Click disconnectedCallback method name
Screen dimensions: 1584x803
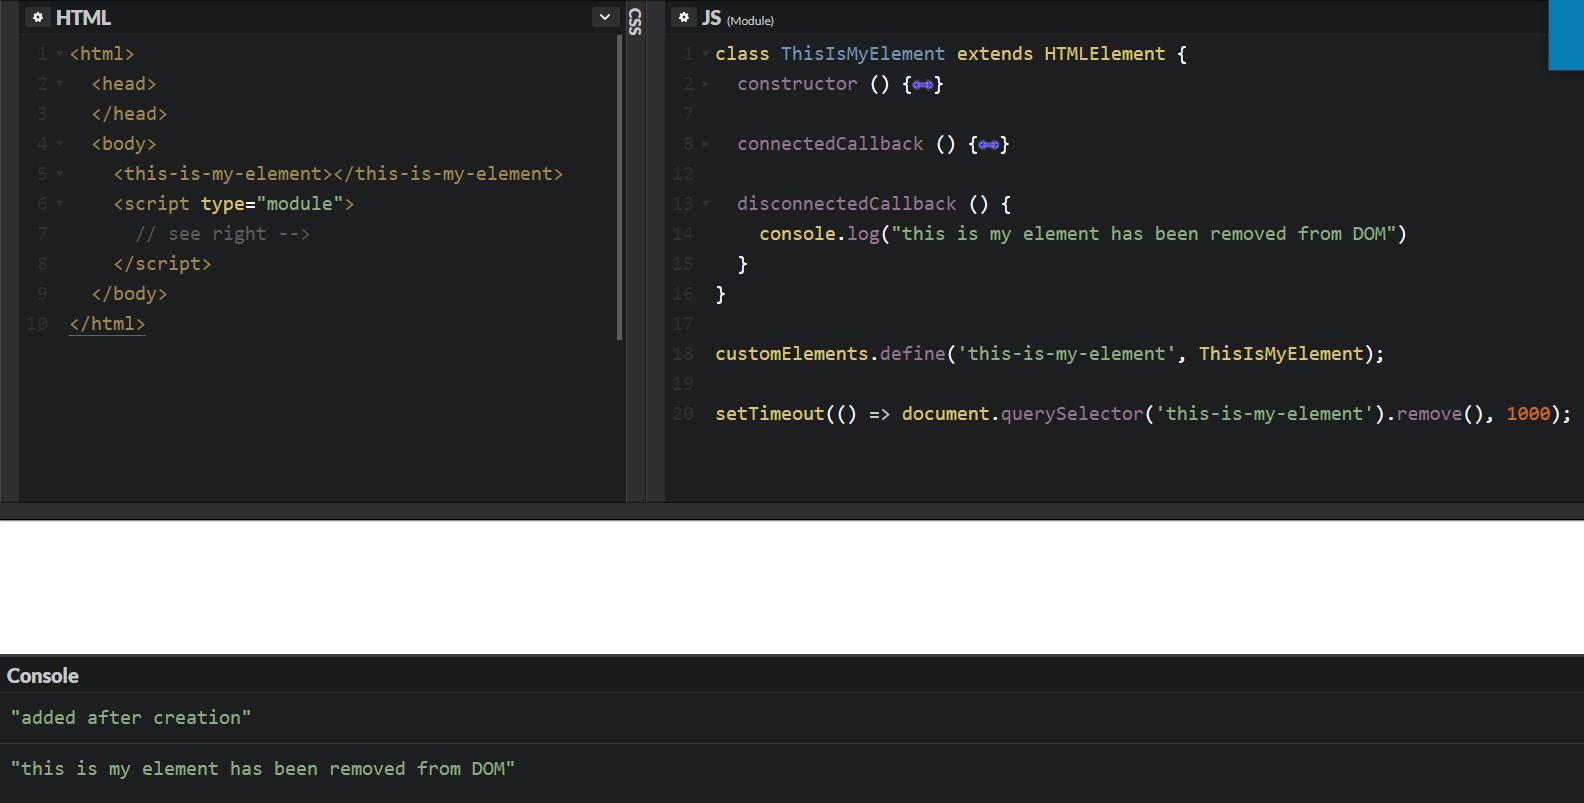click(x=847, y=204)
